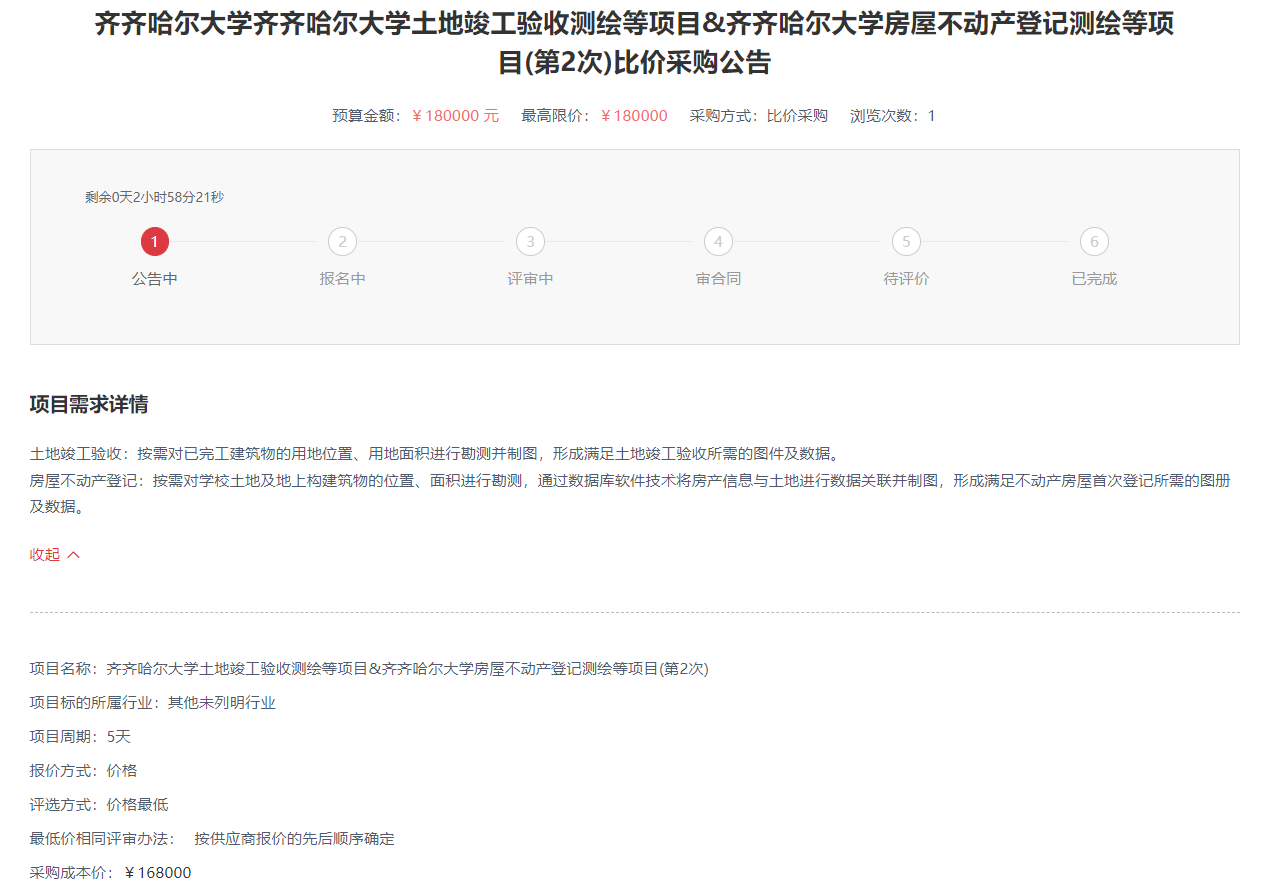Click step 4 circle for 审合同
The image size is (1280, 890).
[718, 242]
